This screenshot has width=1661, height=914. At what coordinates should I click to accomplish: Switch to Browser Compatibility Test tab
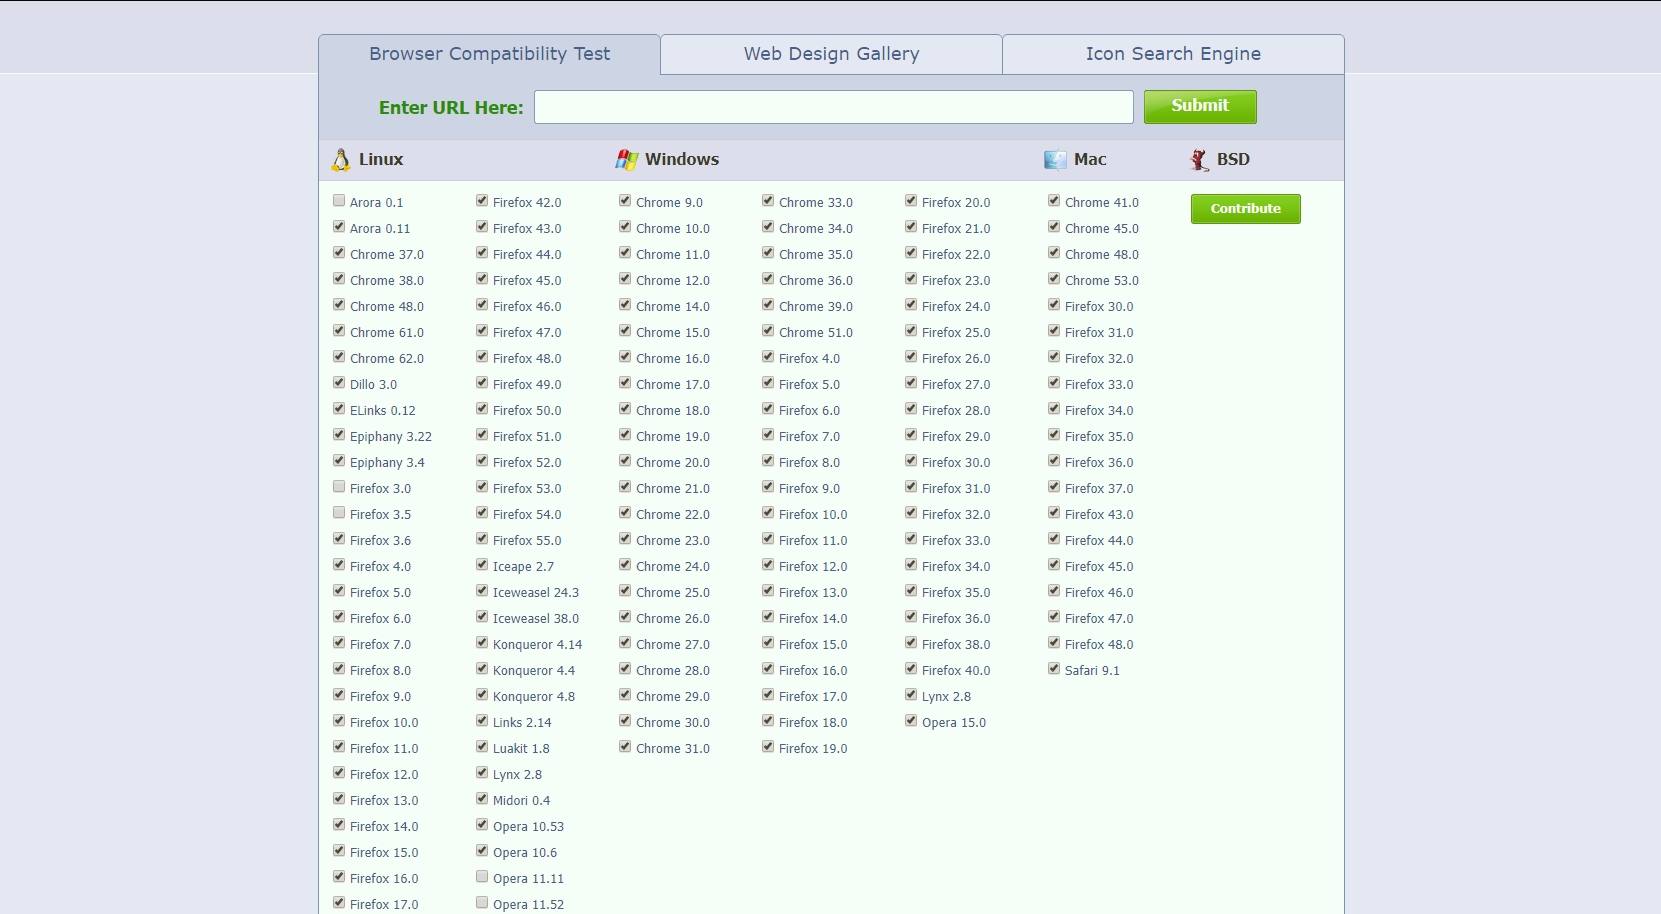coord(489,54)
